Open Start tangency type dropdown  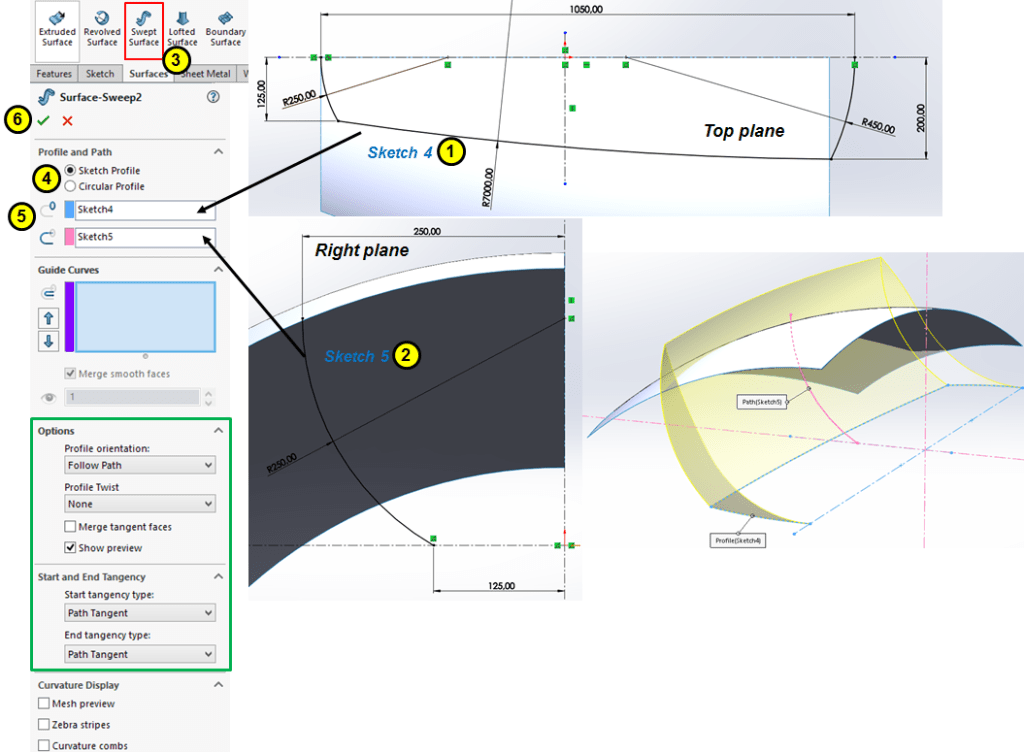[x=140, y=613]
